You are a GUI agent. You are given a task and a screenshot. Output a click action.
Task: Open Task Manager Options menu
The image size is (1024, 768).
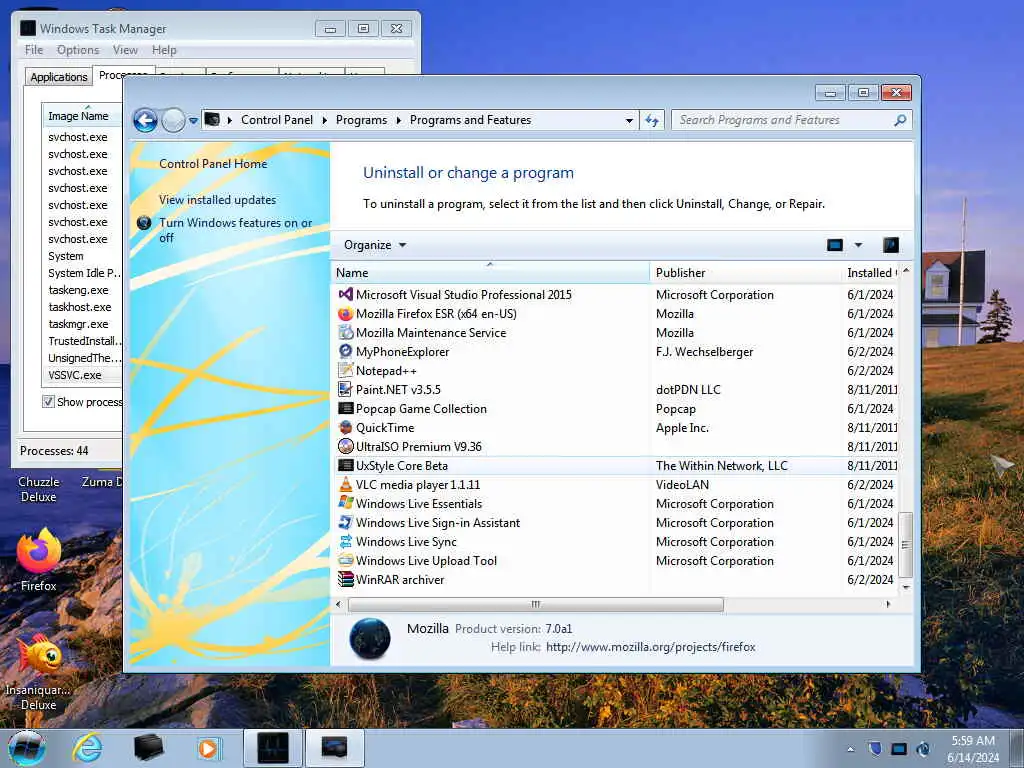[x=78, y=50]
